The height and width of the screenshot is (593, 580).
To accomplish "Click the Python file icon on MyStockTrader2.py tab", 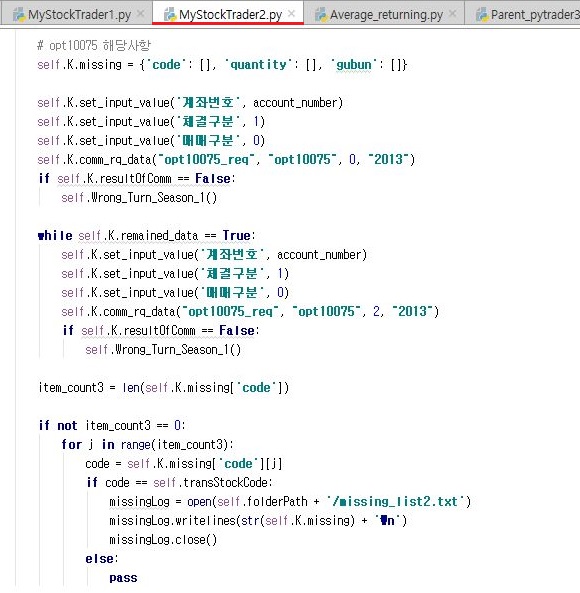I will [x=170, y=14].
